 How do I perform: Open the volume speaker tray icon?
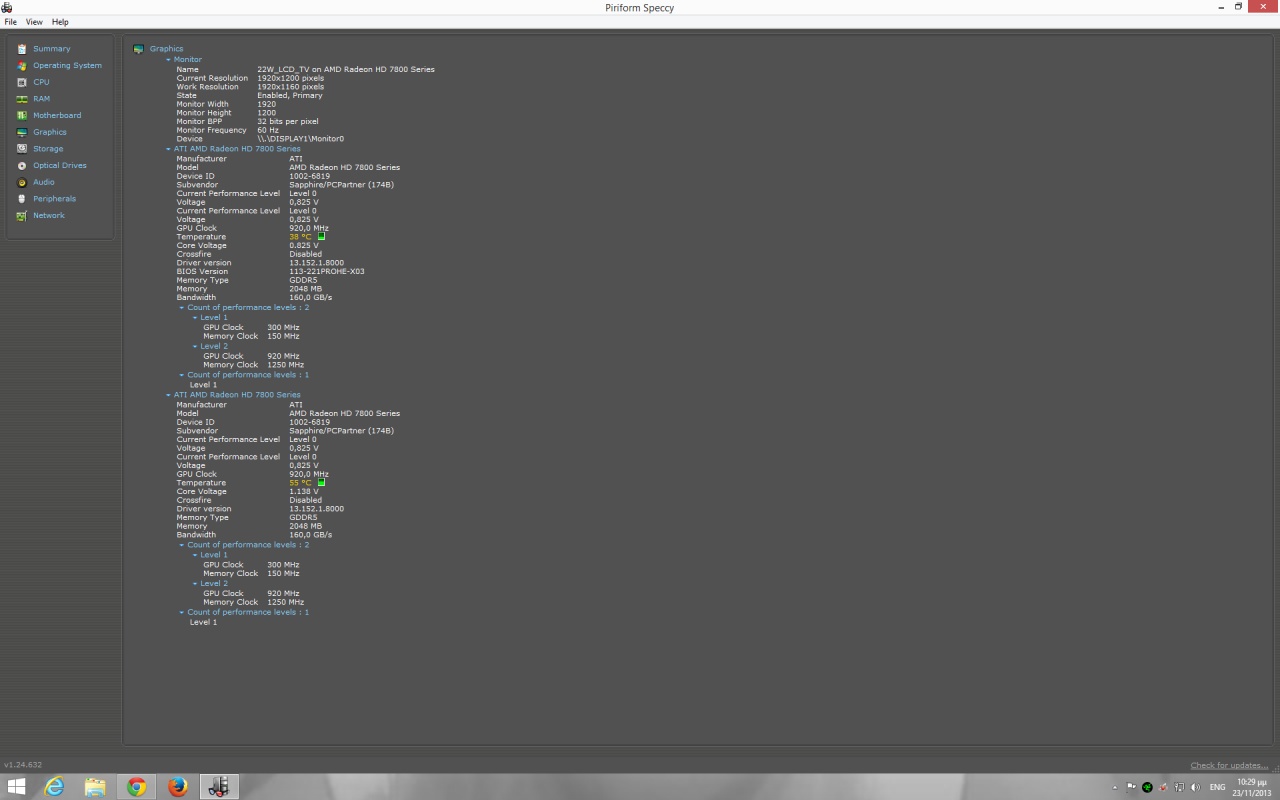pyautogui.click(x=1196, y=787)
